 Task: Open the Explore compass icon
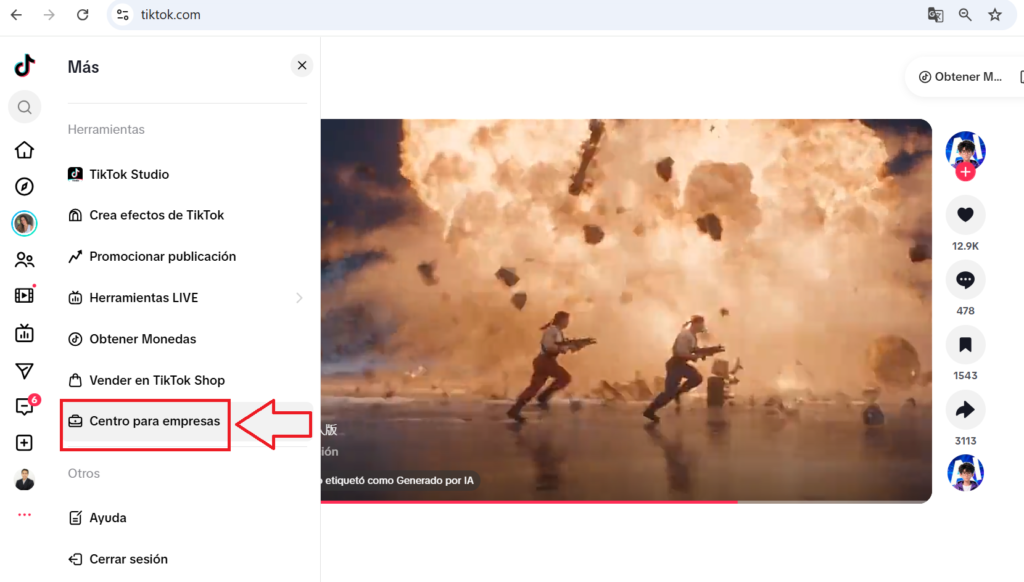24,187
